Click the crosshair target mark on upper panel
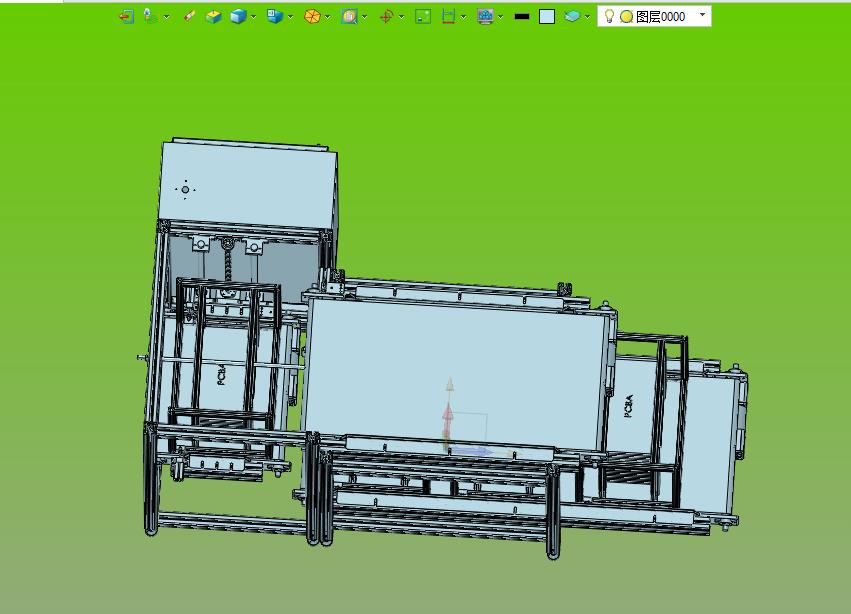The width and height of the screenshot is (851, 614). coord(185,189)
